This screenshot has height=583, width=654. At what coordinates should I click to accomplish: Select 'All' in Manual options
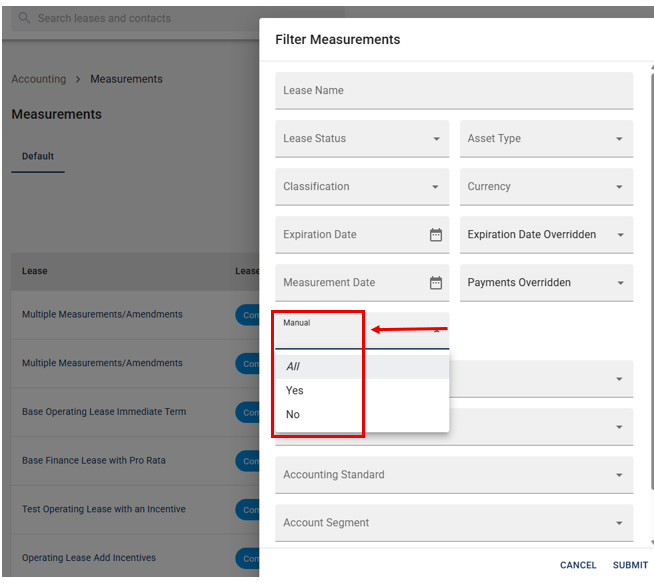294,367
